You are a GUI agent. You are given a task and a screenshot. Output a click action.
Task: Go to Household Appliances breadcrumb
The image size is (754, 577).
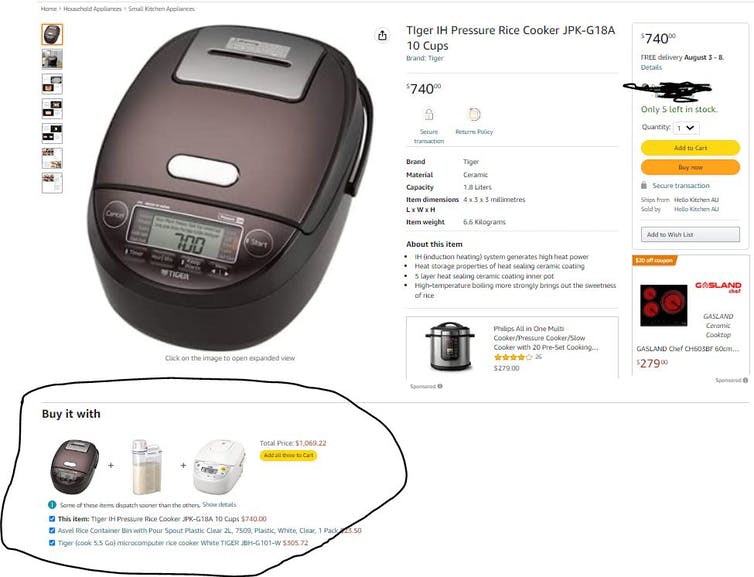pyautogui.click(x=92, y=9)
